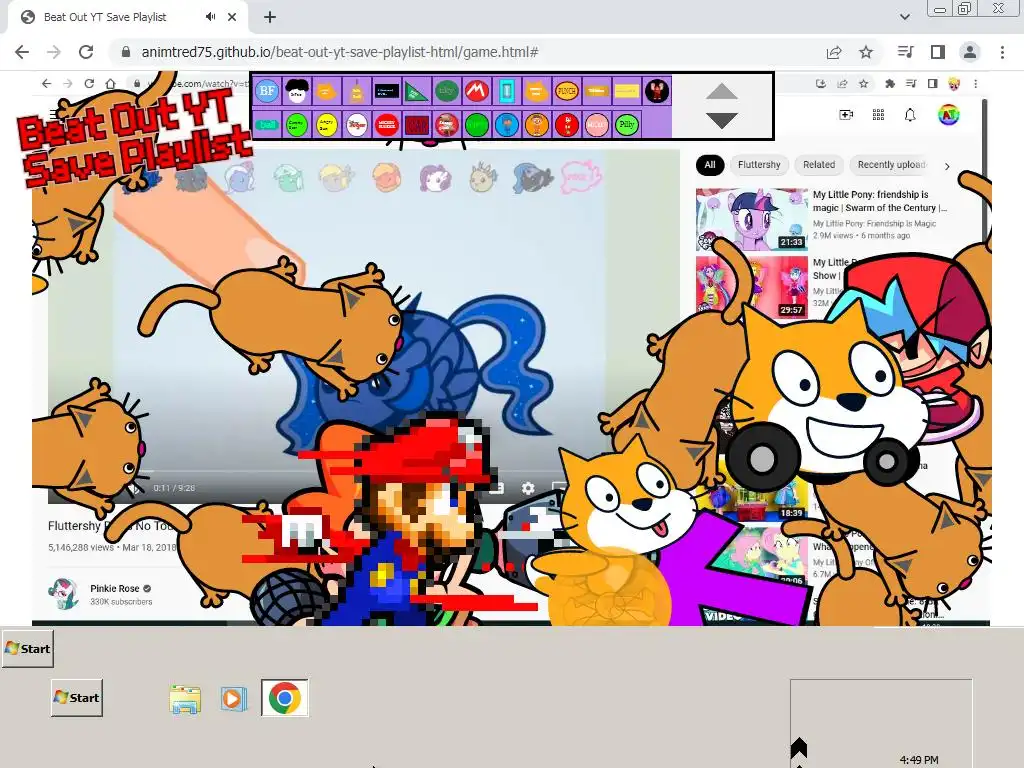Open the YouTube account avatar

point(948,115)
